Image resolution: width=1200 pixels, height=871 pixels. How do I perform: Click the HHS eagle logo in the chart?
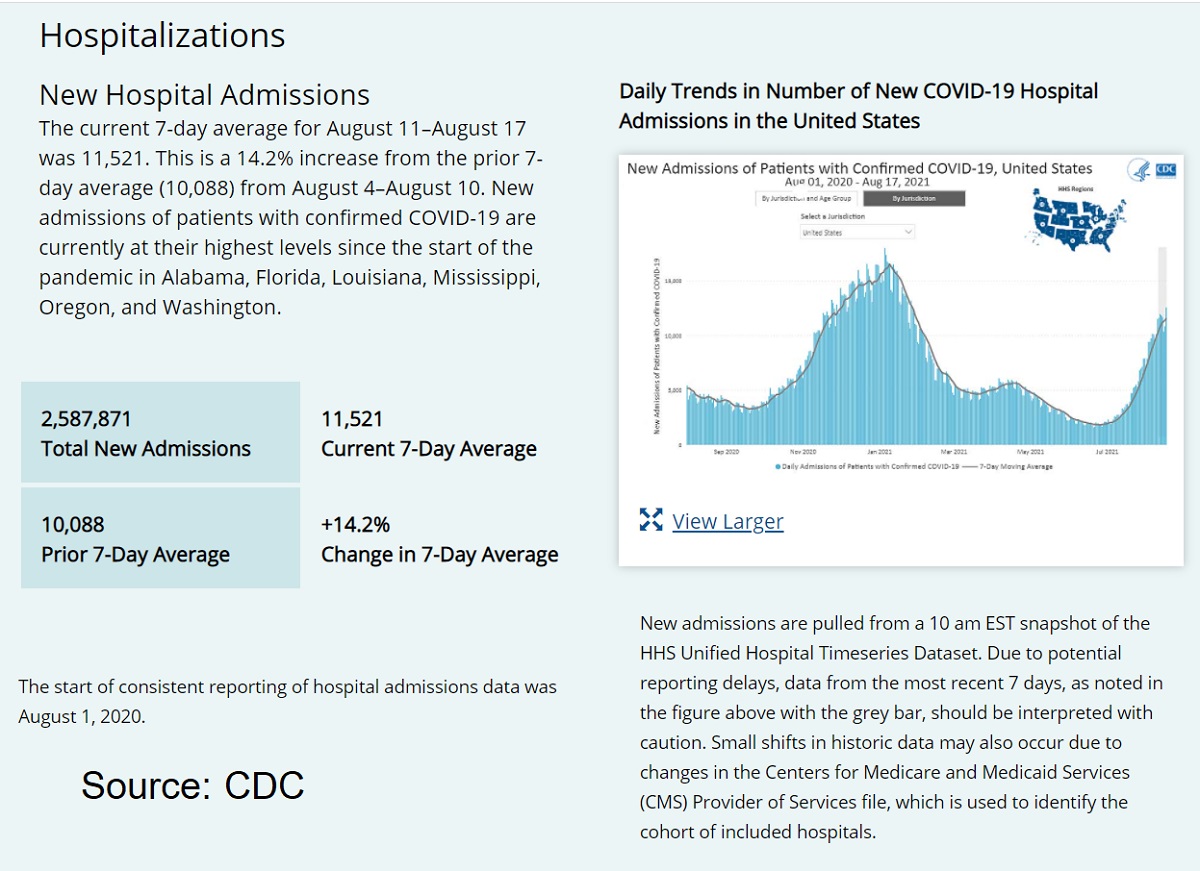tap(1140, 171)
